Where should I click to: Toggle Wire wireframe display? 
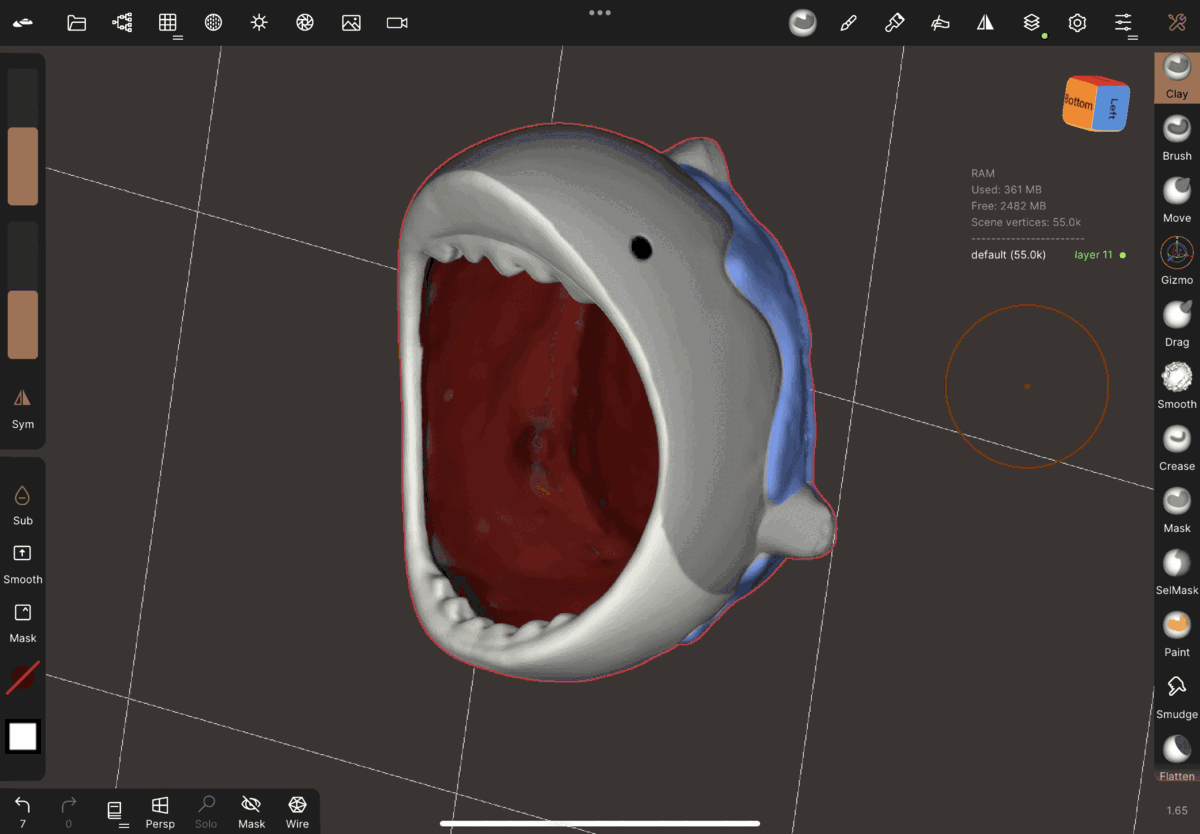(x=297, y=810)
